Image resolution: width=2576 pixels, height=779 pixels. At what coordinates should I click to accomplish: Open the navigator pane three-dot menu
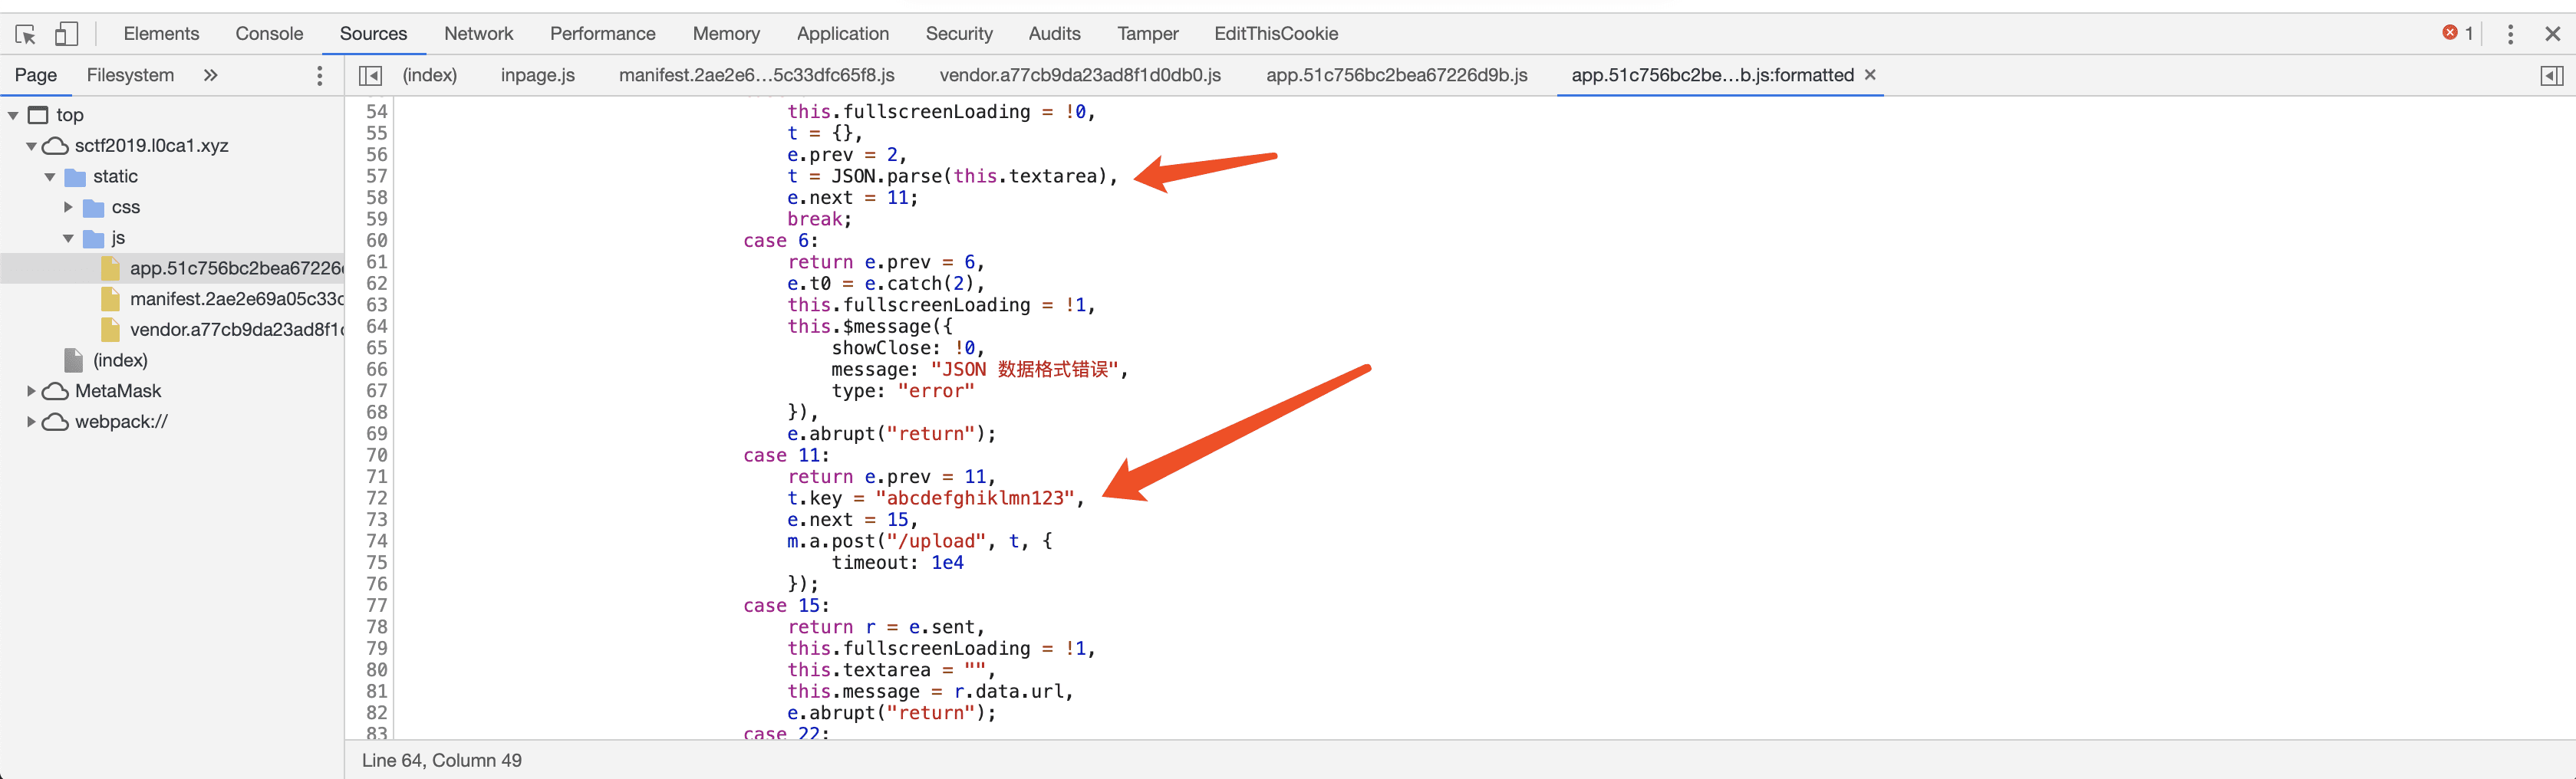[319, 76]
